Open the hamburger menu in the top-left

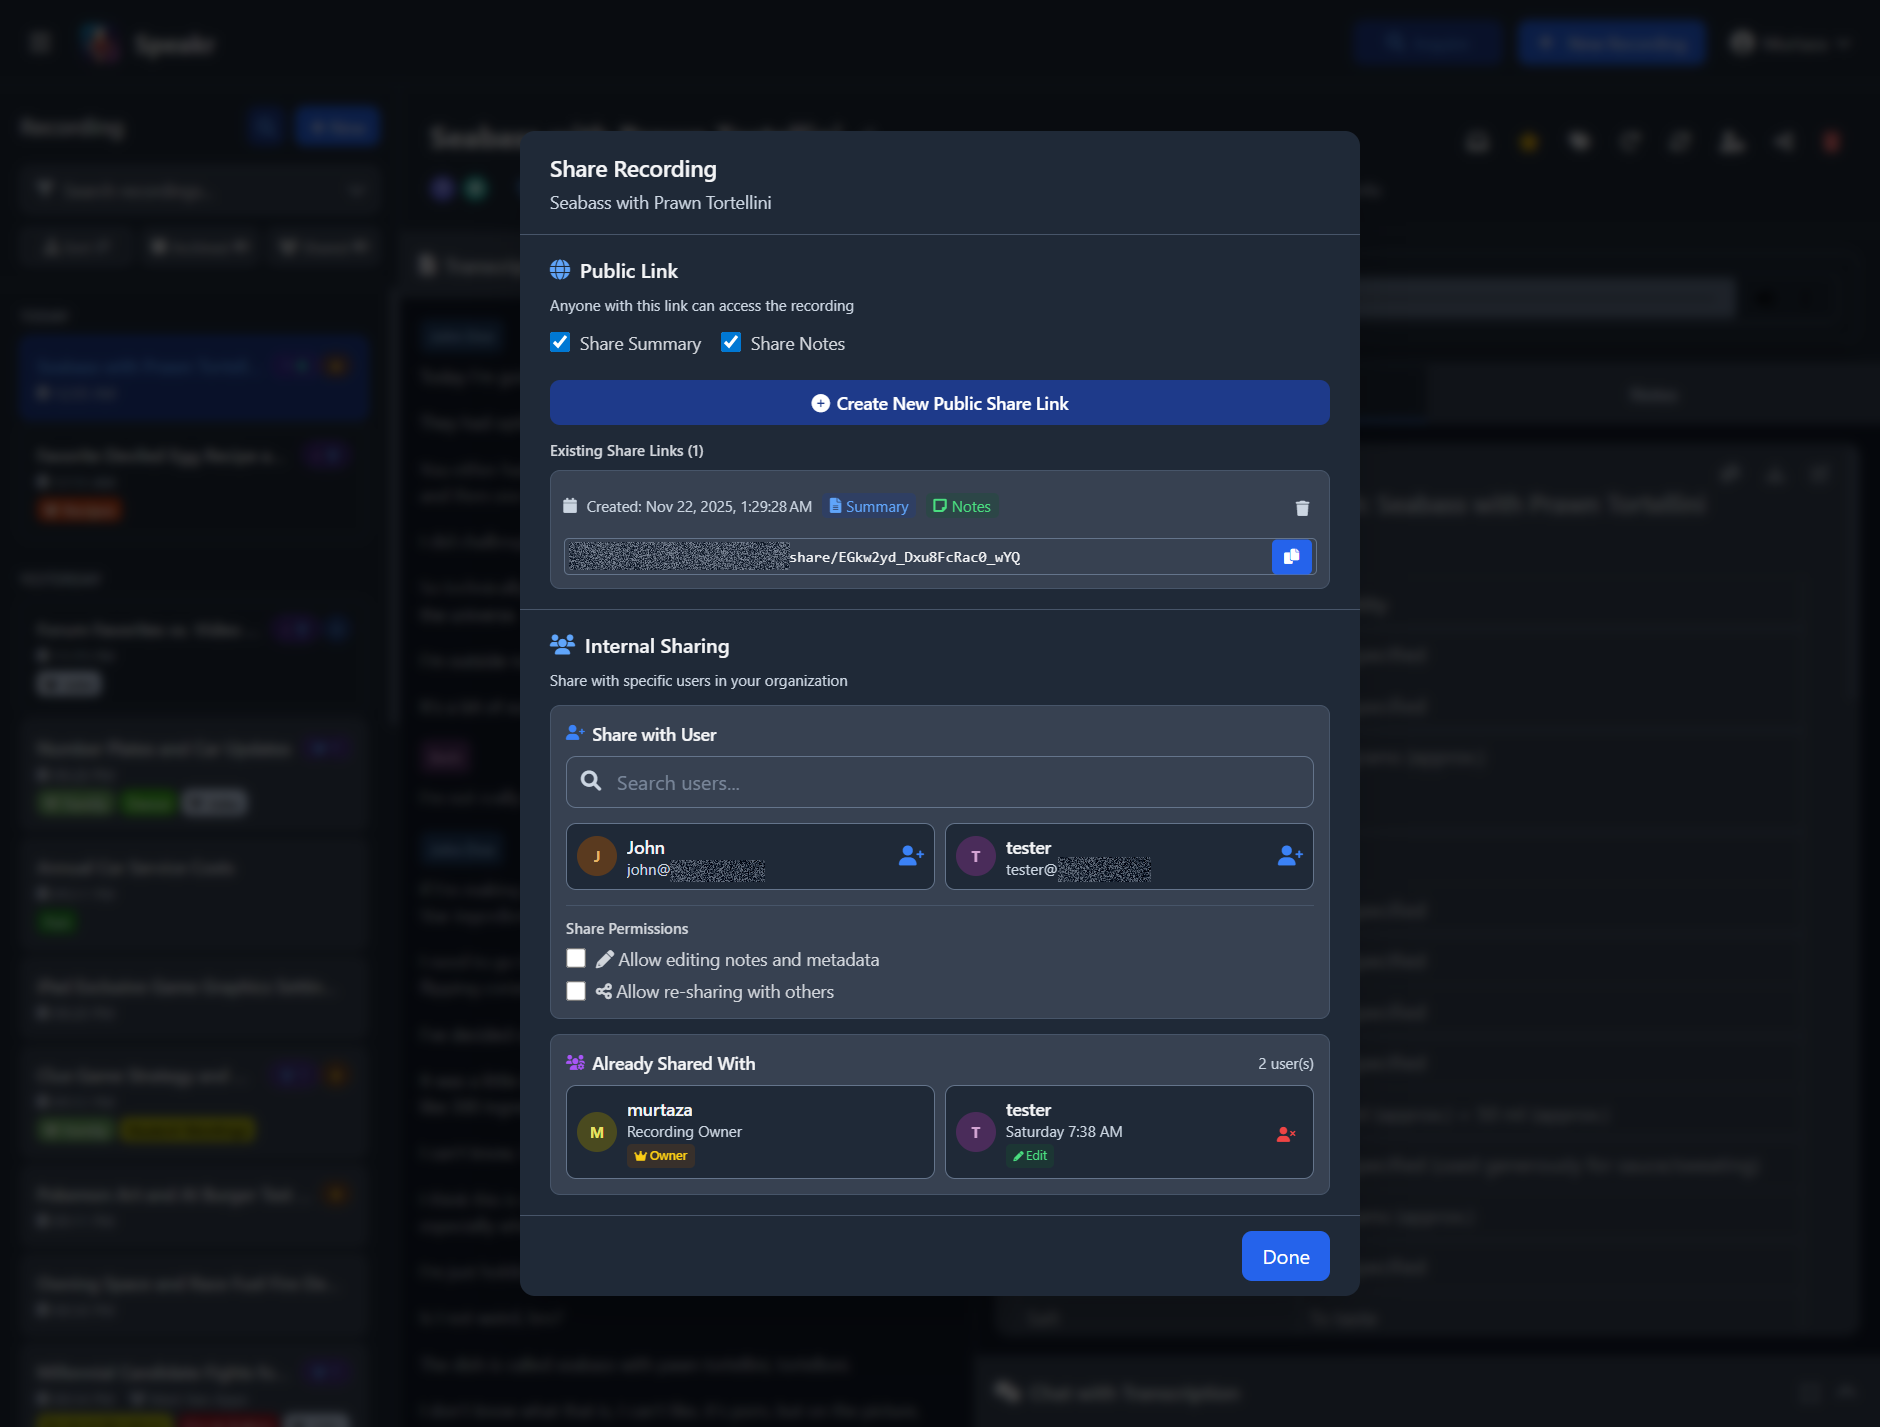[39, 42]
